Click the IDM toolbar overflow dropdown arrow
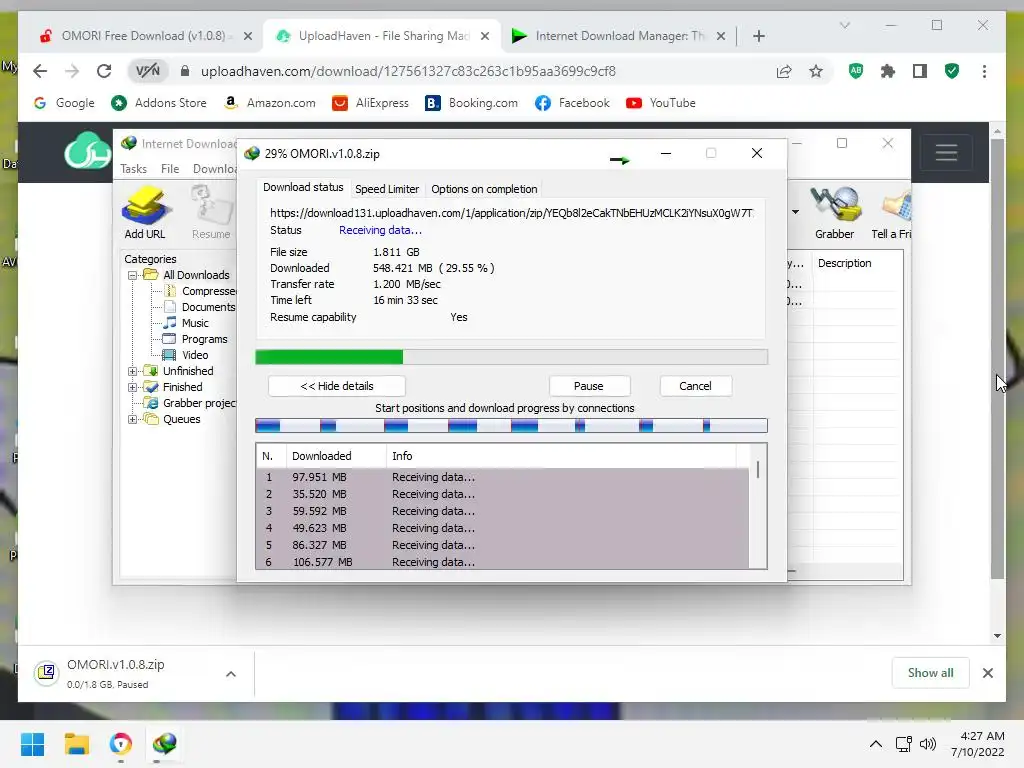This screenshot has height=768, width=1024. 795,212
